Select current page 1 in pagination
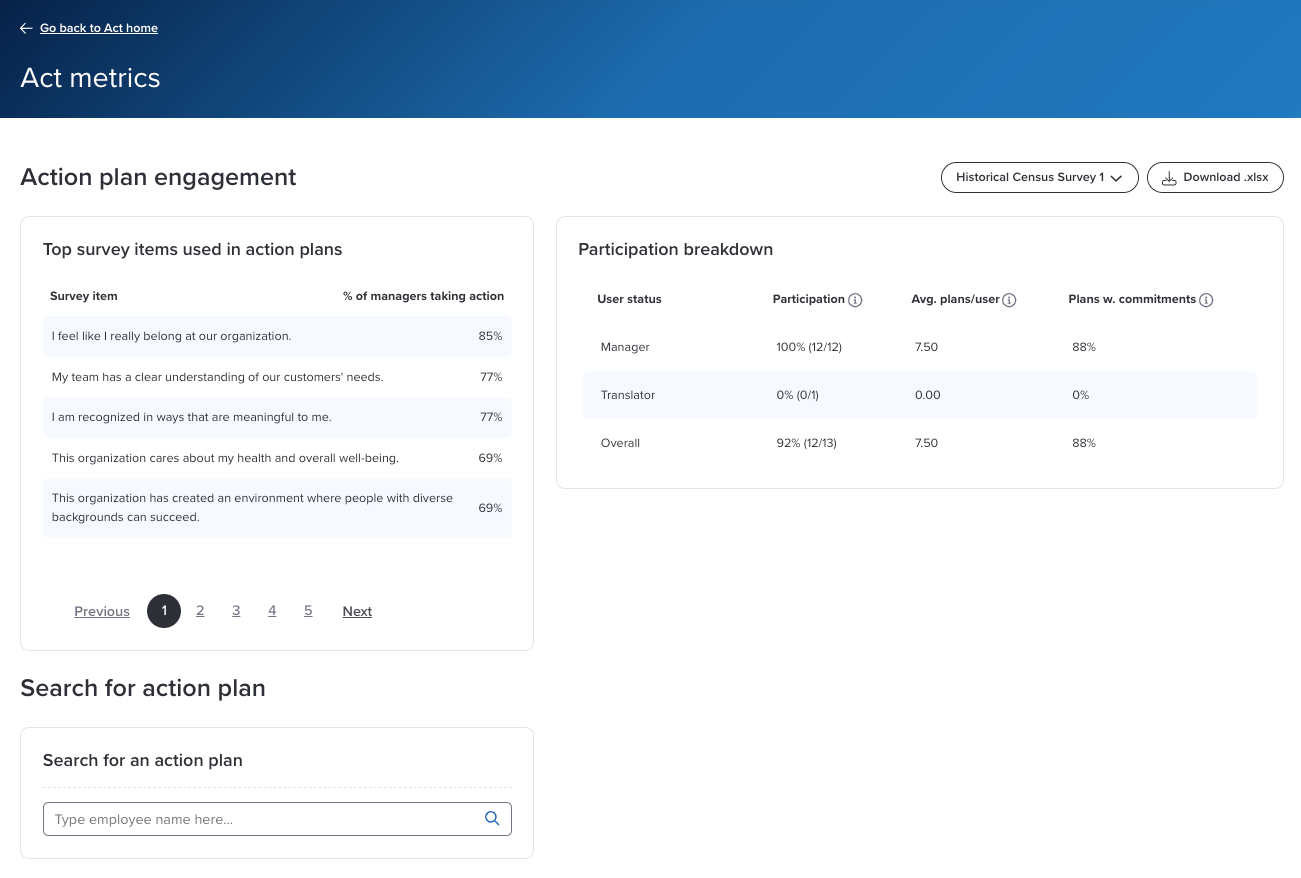Screen dimensions: 1301x878 (x=164, y=611)
